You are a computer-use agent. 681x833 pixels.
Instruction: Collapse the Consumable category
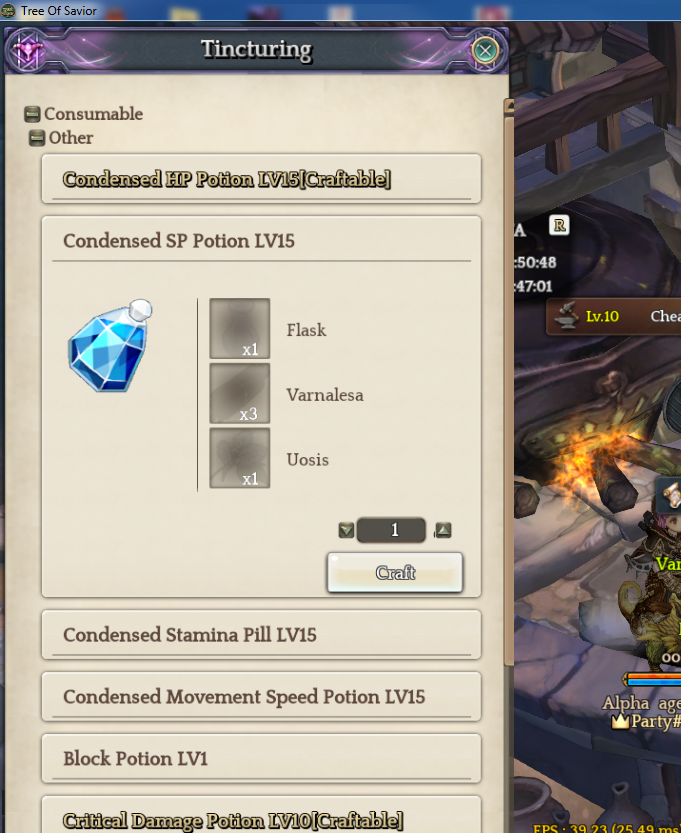32,114
